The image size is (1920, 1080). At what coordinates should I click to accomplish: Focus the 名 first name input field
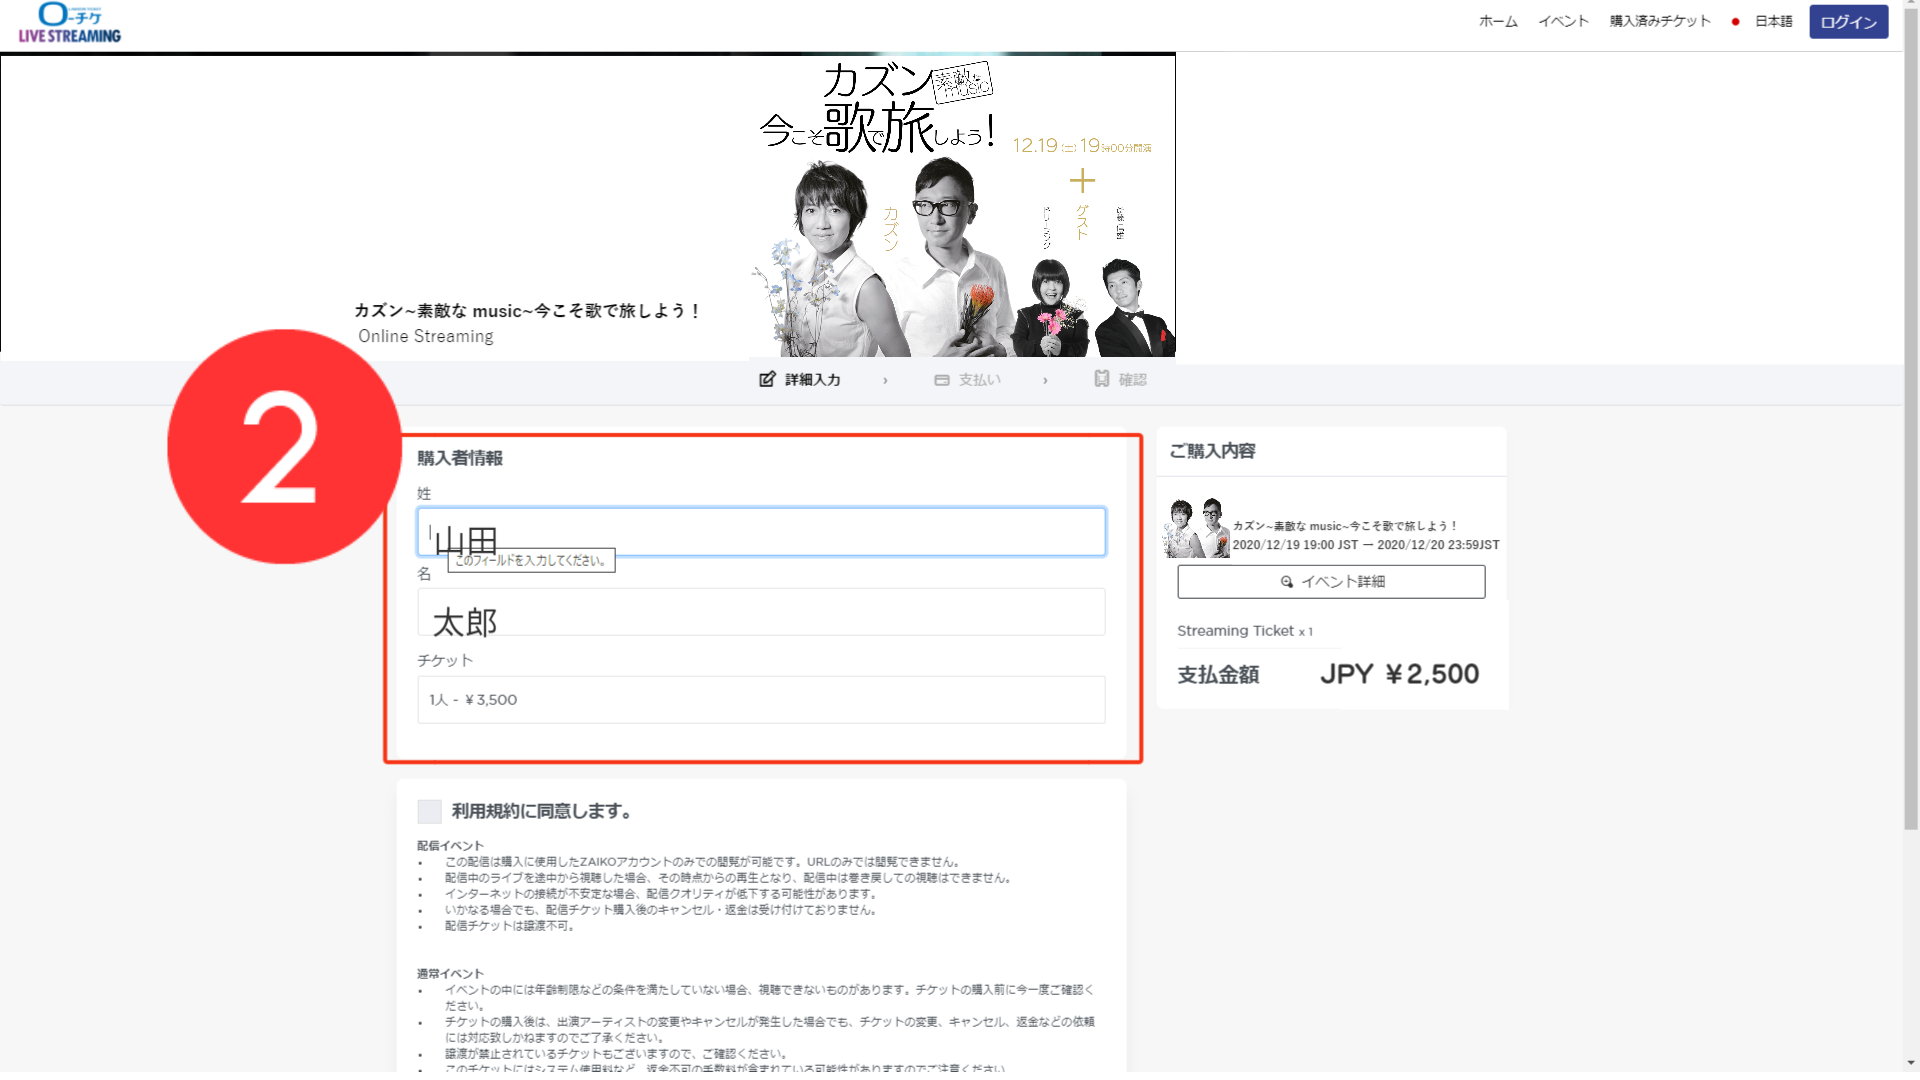click(761, 612)
